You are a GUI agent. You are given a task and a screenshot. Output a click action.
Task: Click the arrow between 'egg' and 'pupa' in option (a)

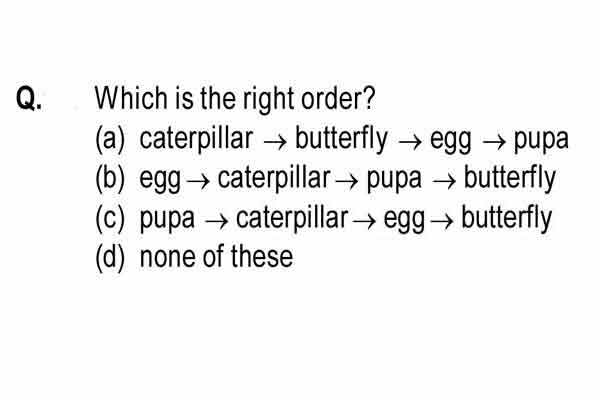pyautogui.click(x=494, y=142)
